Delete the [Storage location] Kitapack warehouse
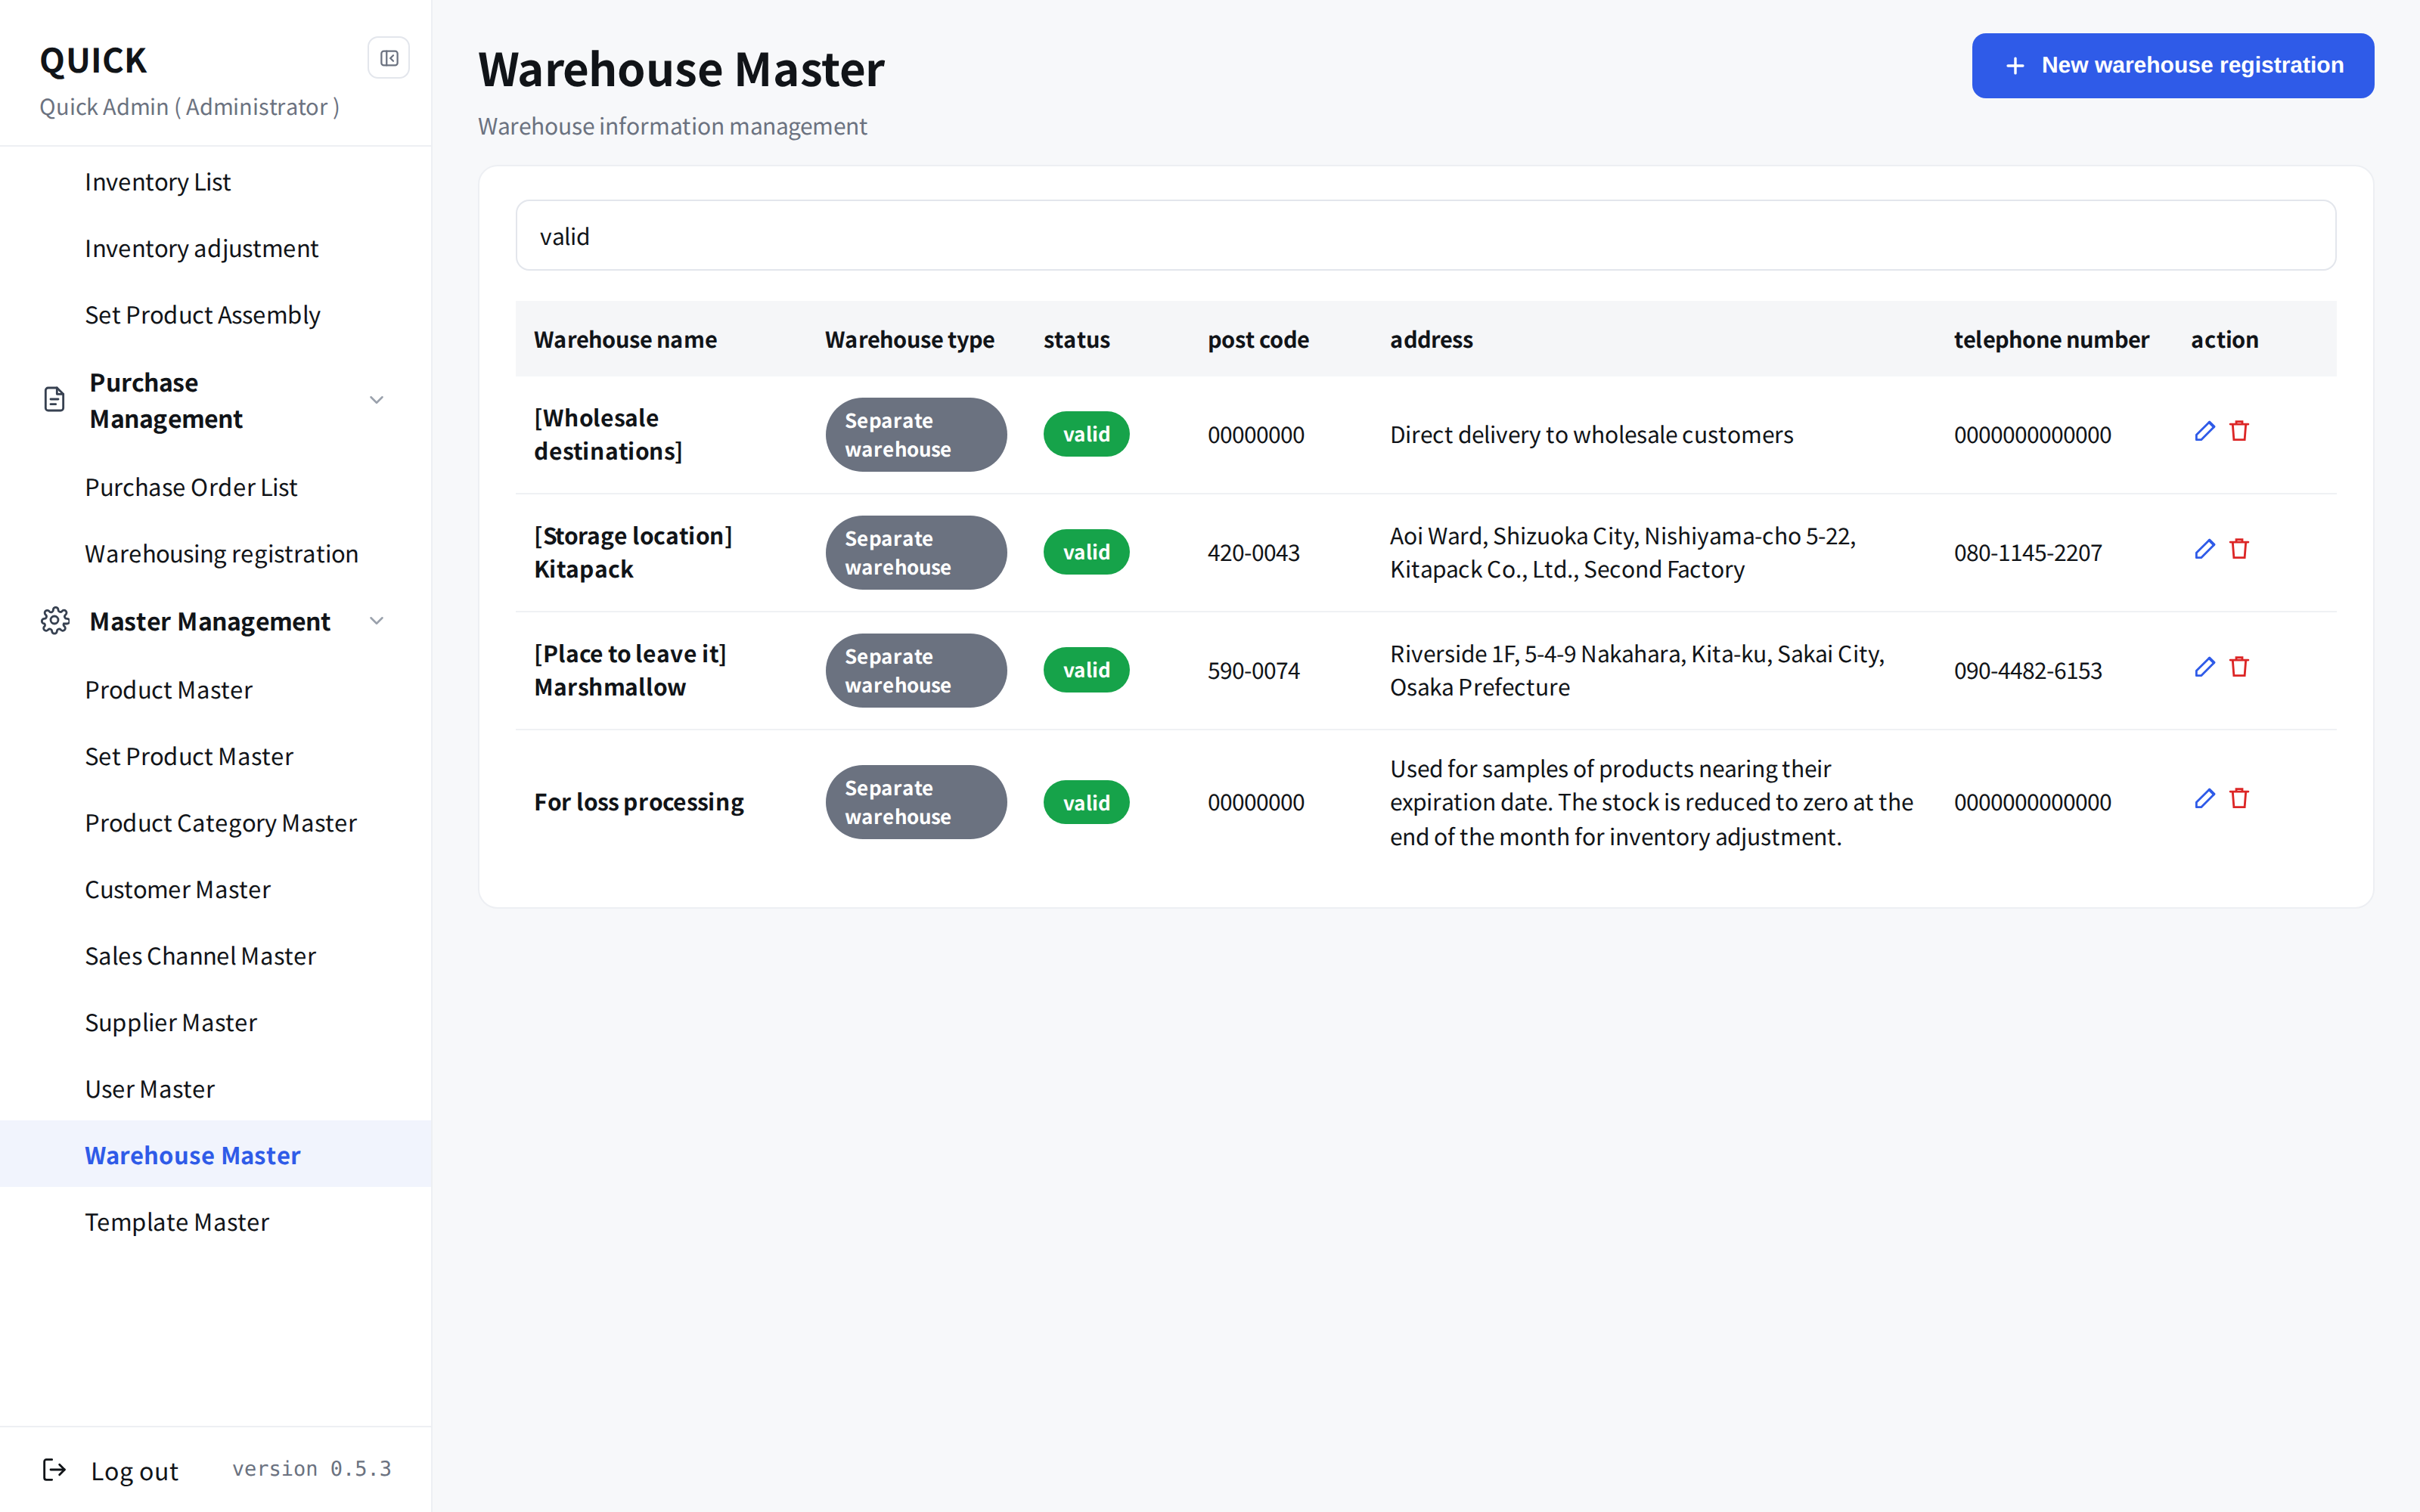Image resolution: width=2420 pixels, height=1512 pixels. pyautogui.click(x=2239, y=549)
